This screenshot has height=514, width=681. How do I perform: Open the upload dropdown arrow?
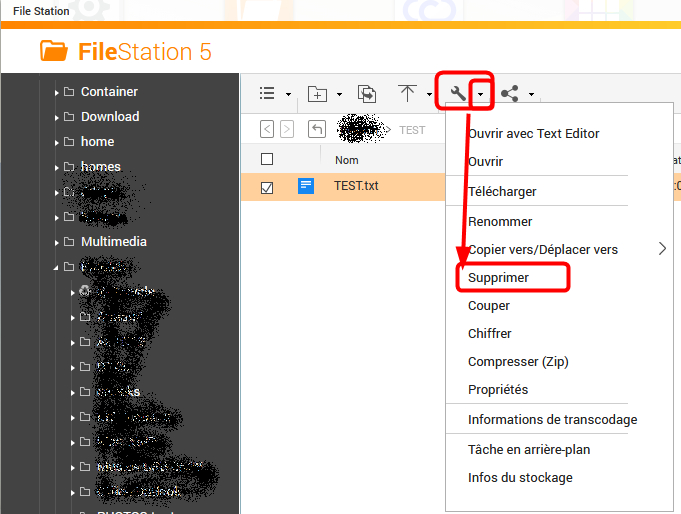click(429, 94)
